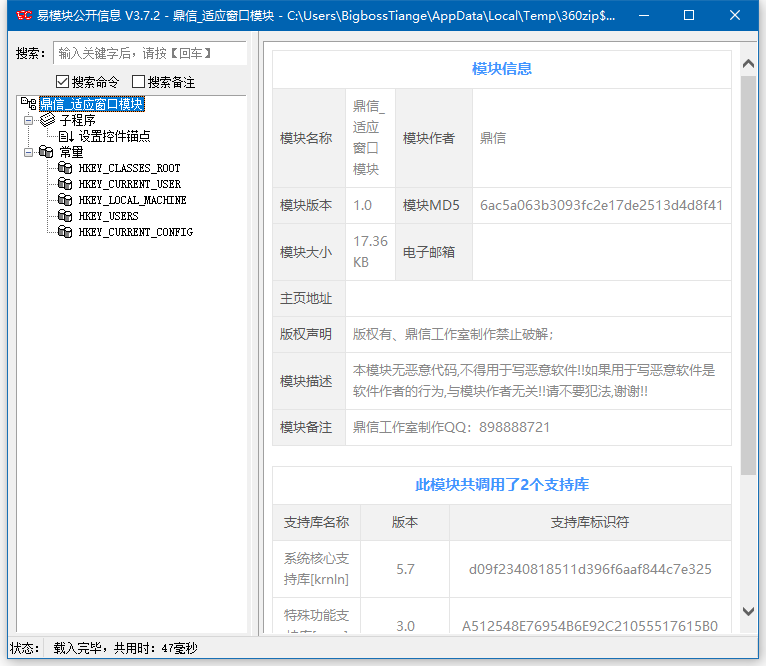Click the module MD5 value cell

601,205
